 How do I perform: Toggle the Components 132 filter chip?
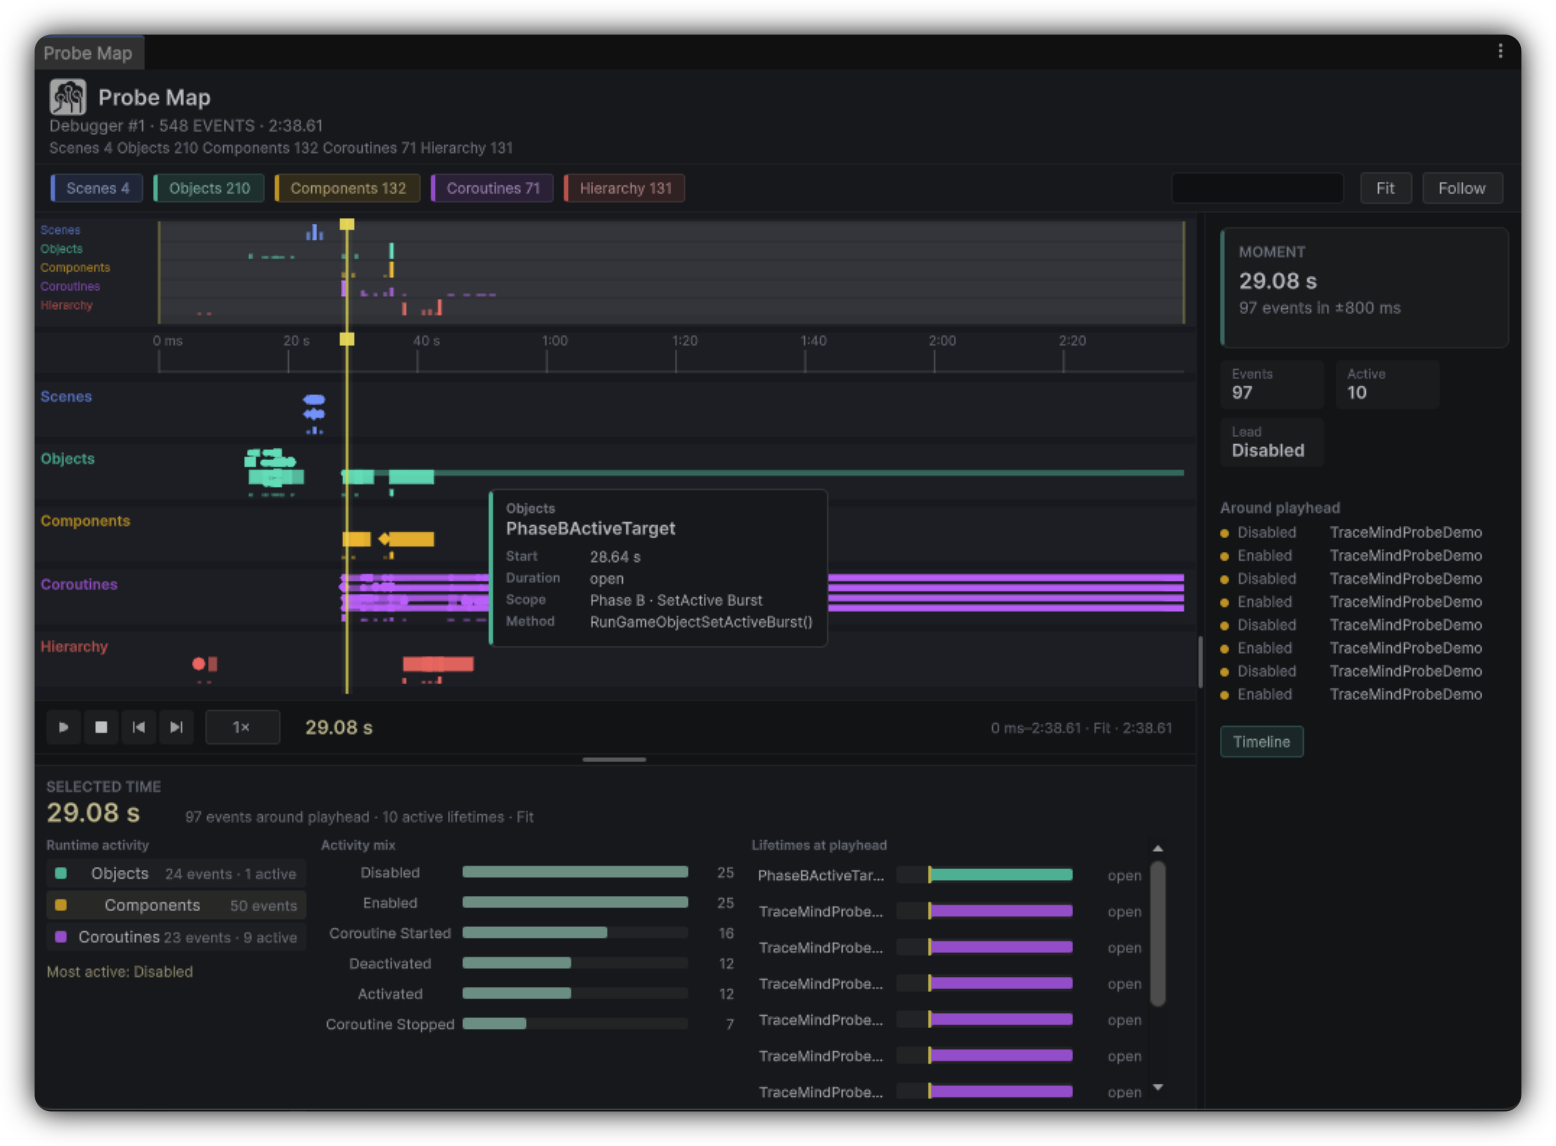click(x=347, y=188)
